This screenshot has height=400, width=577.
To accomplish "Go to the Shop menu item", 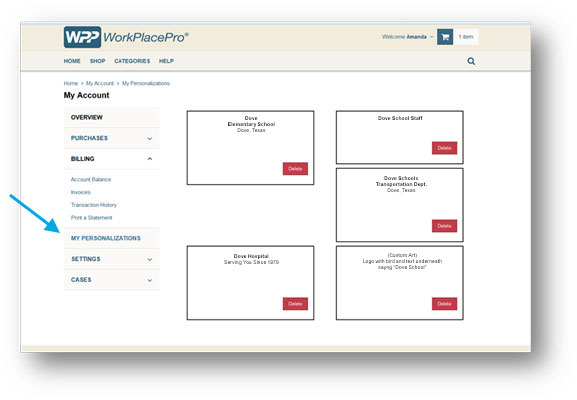I will (x=98, y=61).
